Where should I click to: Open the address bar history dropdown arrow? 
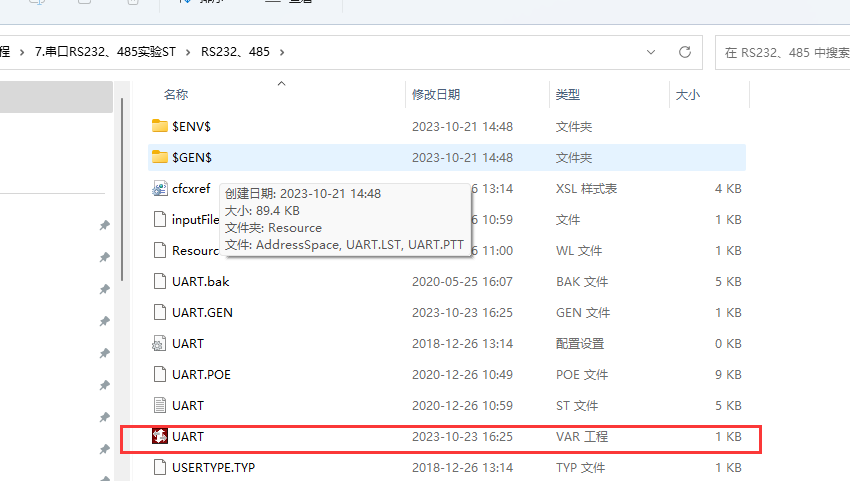(x=651, y=52)
